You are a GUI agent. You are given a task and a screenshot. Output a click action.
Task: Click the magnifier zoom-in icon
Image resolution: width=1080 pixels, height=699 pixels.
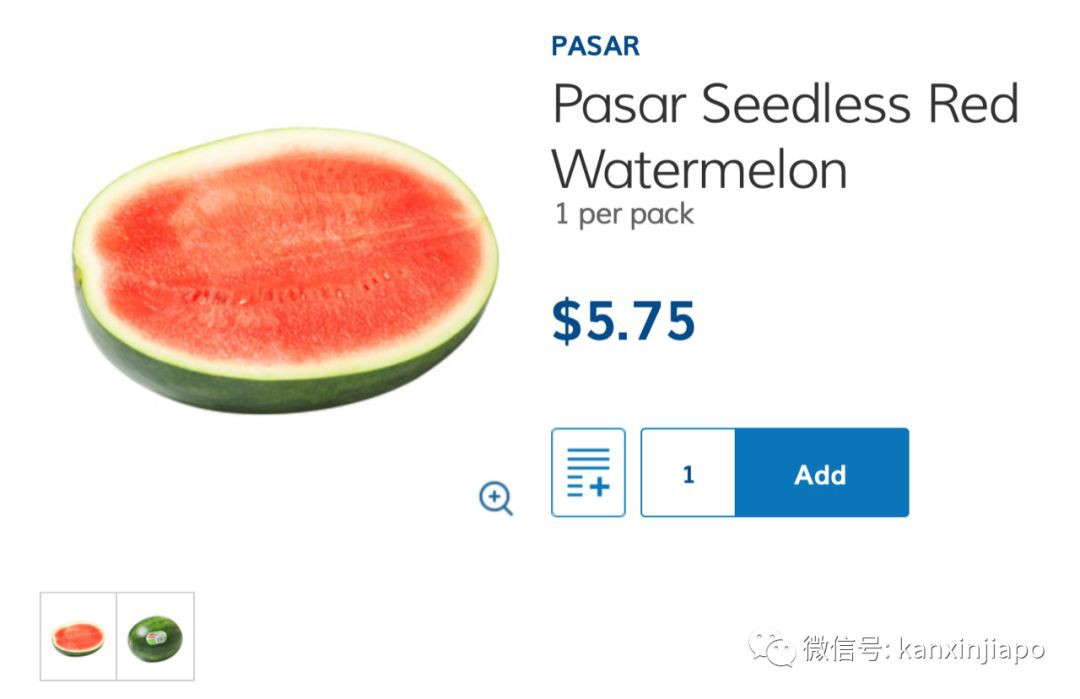point(495,497)
